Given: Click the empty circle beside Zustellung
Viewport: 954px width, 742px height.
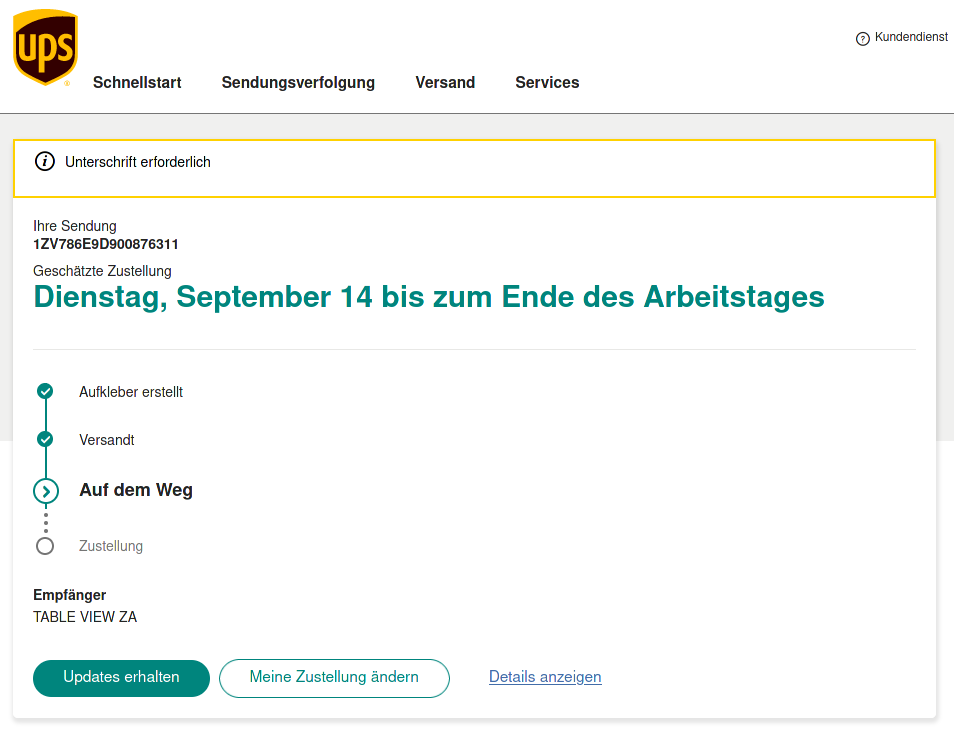Looking at the screenshot, I should pyautogui.click(x=45, y=546).
